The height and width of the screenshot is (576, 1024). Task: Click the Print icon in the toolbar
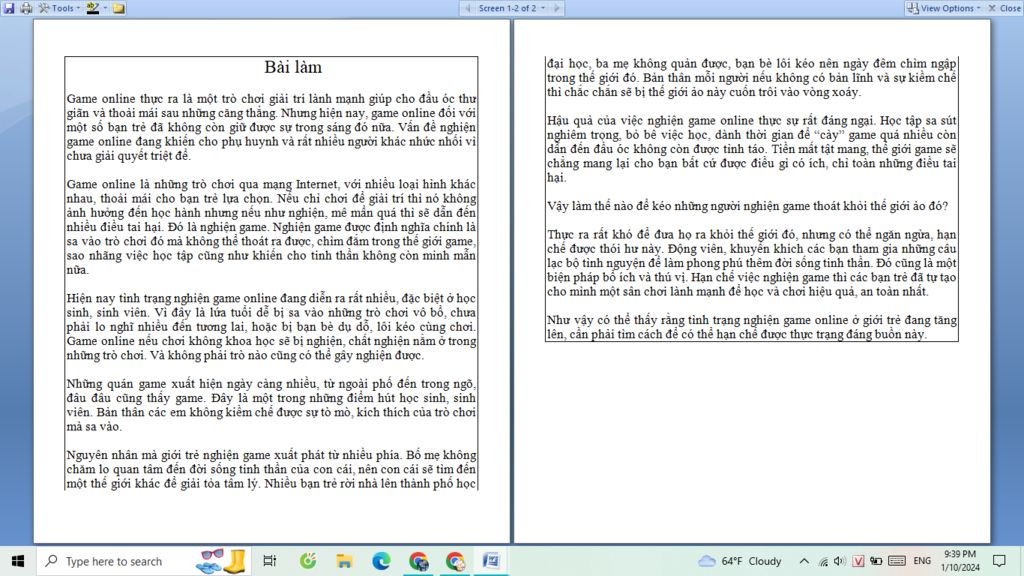click(26, 8)
